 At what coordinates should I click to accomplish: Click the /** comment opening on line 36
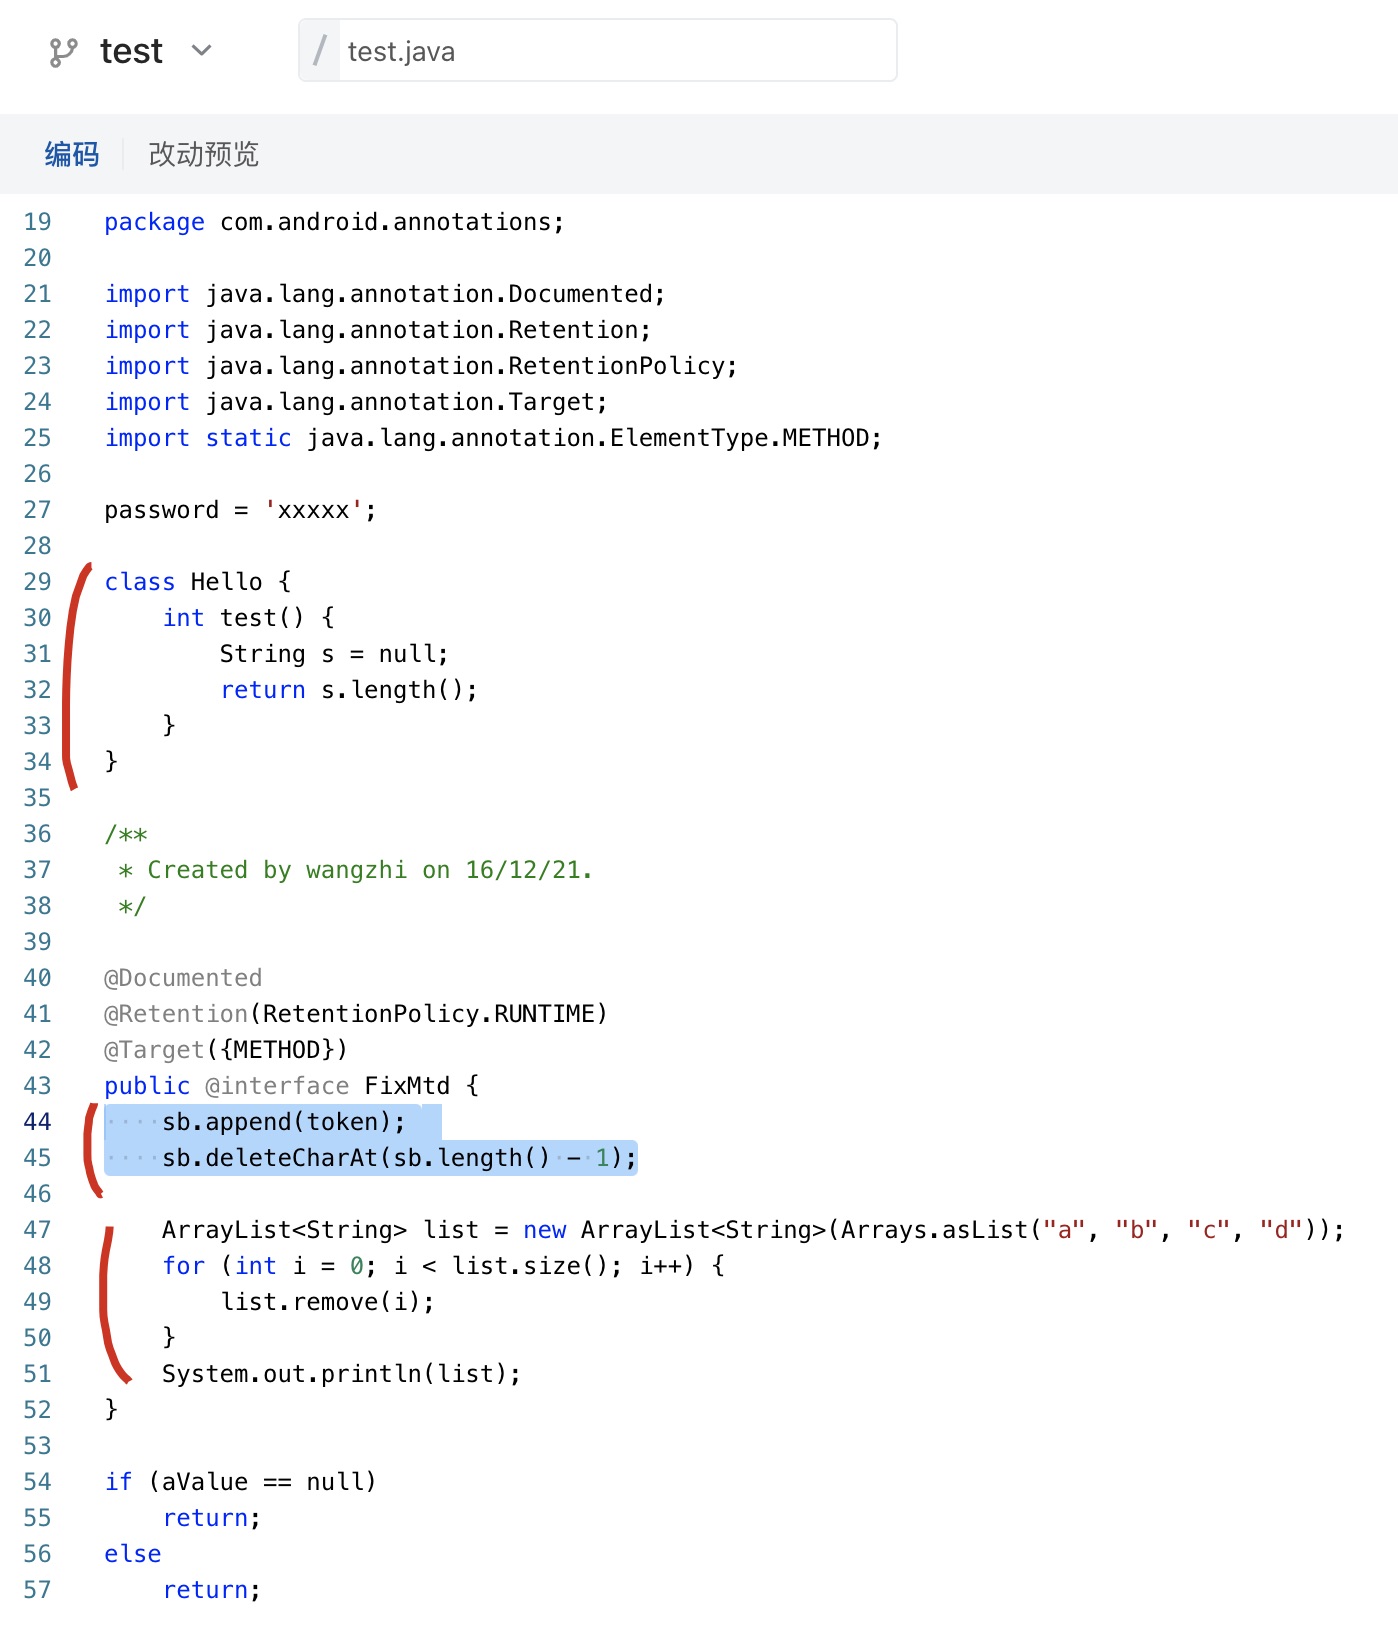[126, 834]
